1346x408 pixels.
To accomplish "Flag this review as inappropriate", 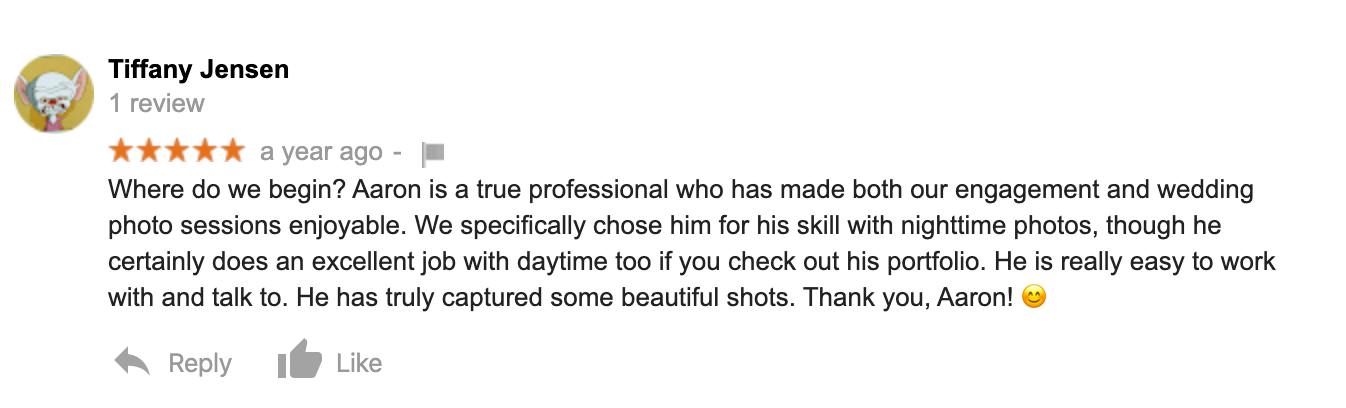I will [x=433, y=153].
